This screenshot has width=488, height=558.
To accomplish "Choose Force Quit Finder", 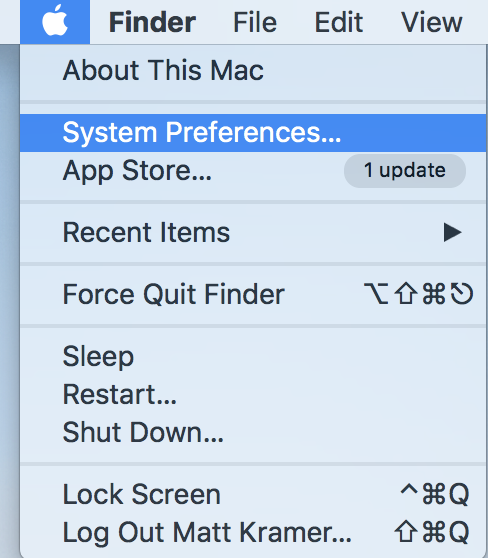I will coord(253,294).
